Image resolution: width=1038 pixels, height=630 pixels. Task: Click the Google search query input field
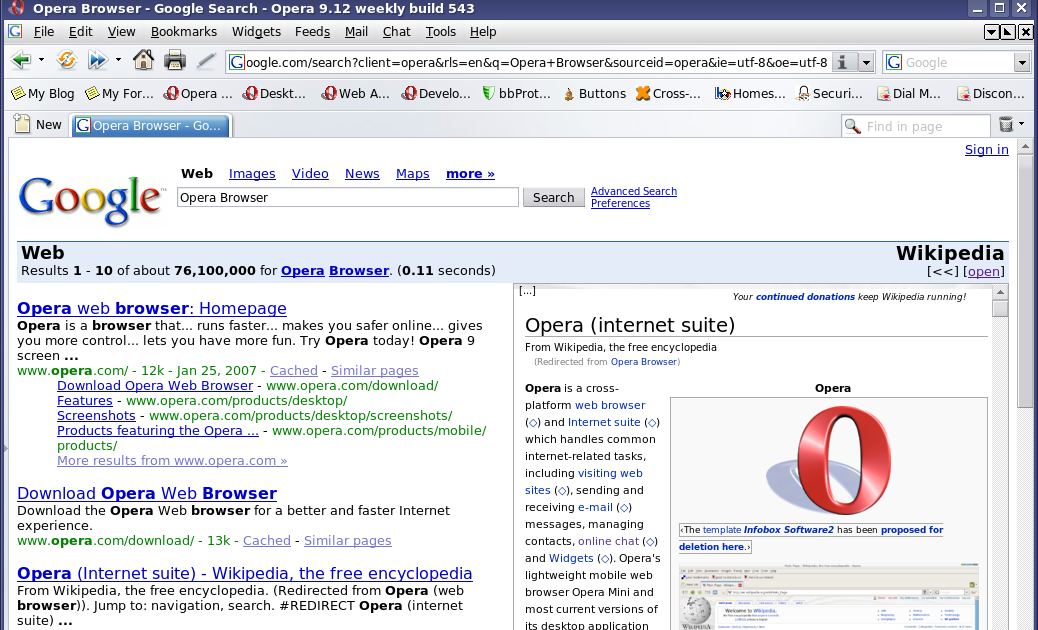(x=348, y=197)
